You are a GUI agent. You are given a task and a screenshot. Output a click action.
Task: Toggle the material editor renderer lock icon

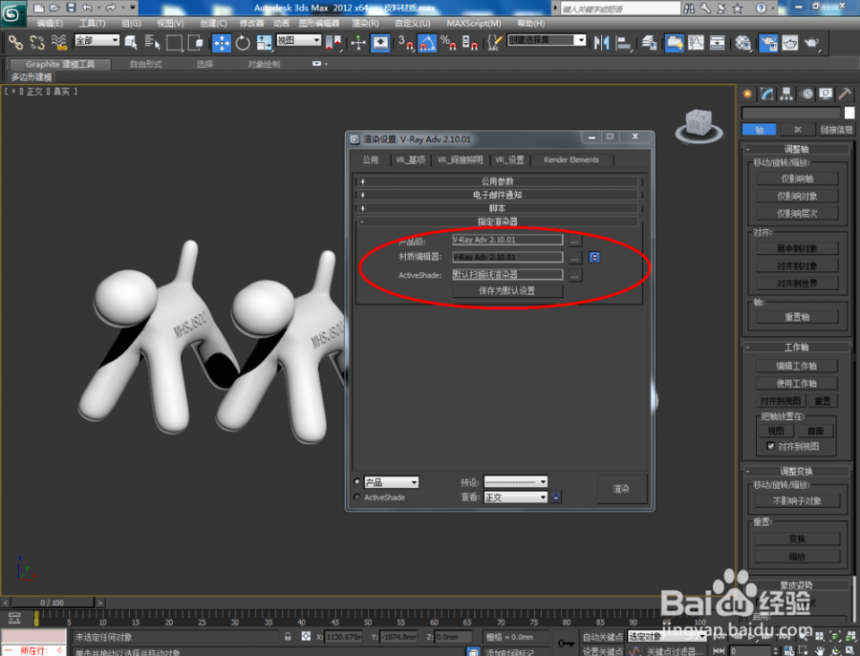(594, 257)
